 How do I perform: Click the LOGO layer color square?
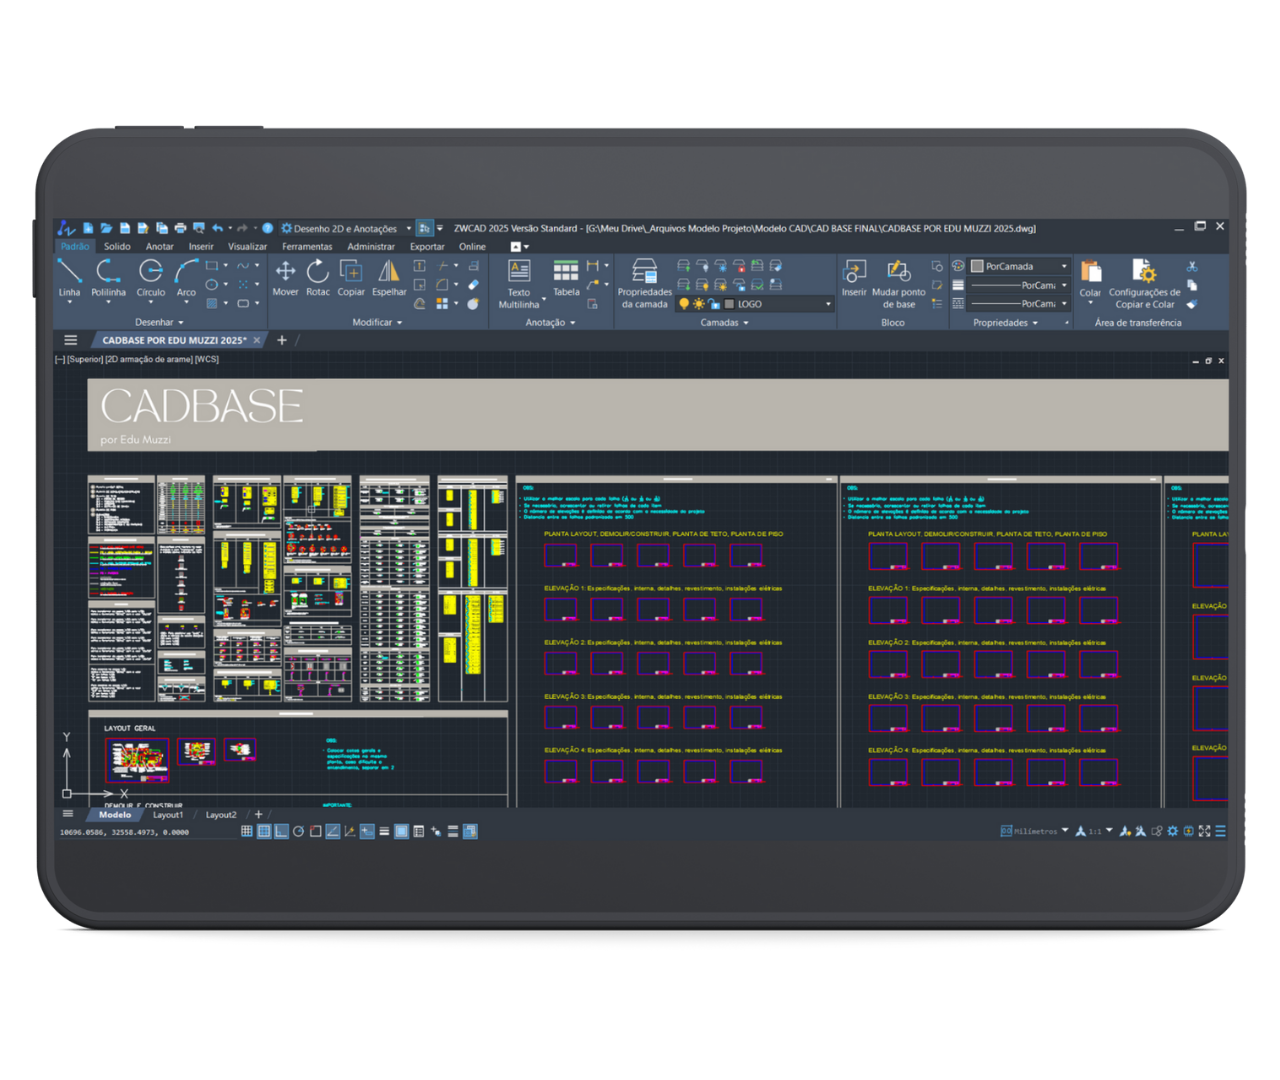pos(729,304)
